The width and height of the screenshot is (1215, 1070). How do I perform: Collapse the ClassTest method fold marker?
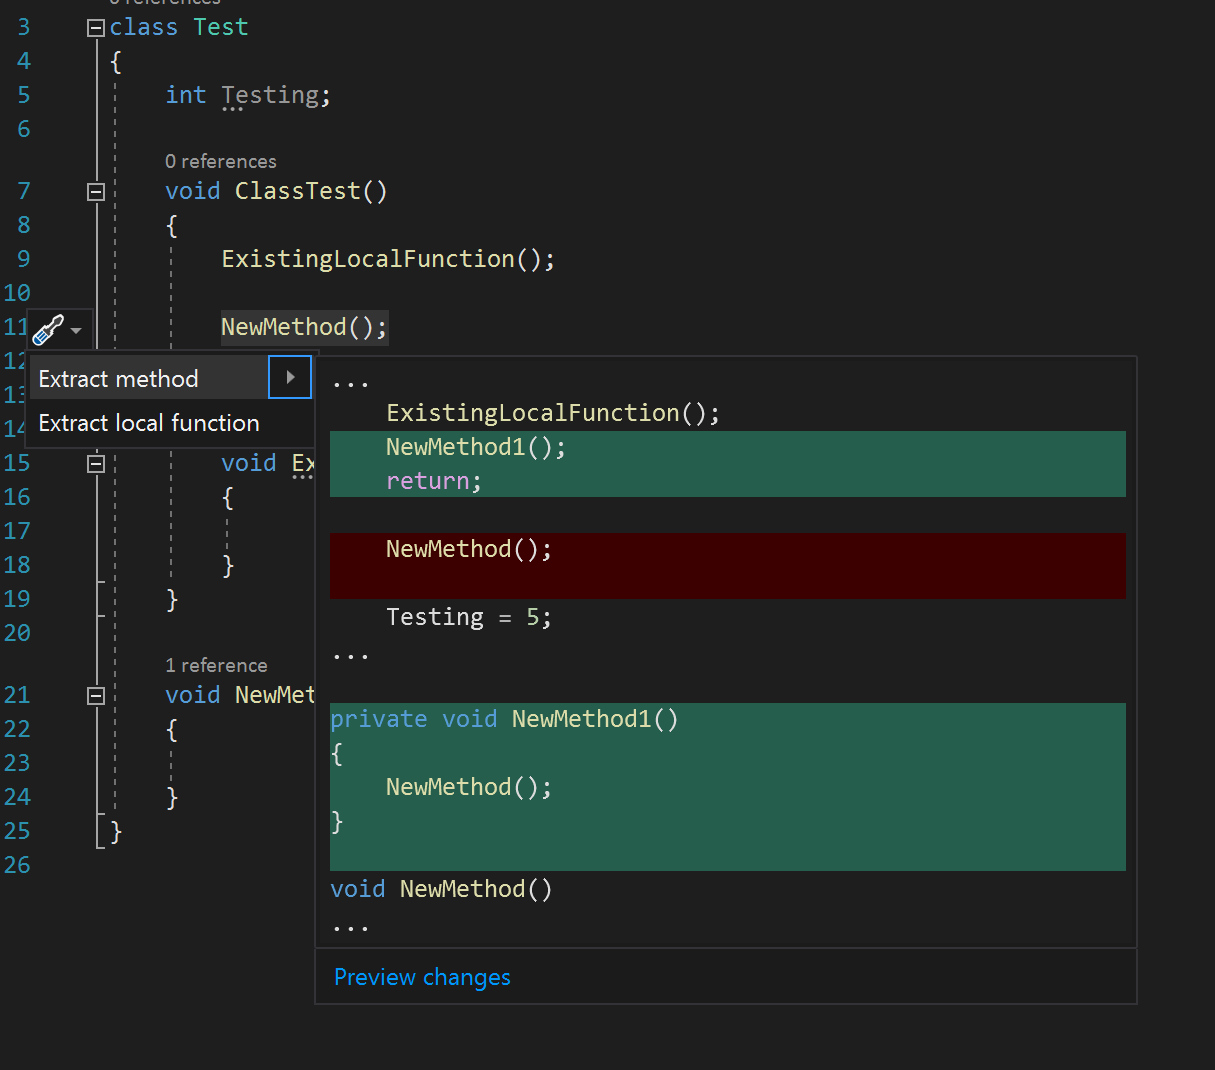(95, 191)
